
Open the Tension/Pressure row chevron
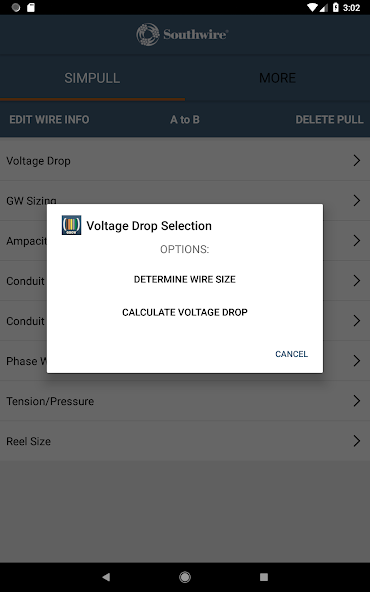(356, 401)
